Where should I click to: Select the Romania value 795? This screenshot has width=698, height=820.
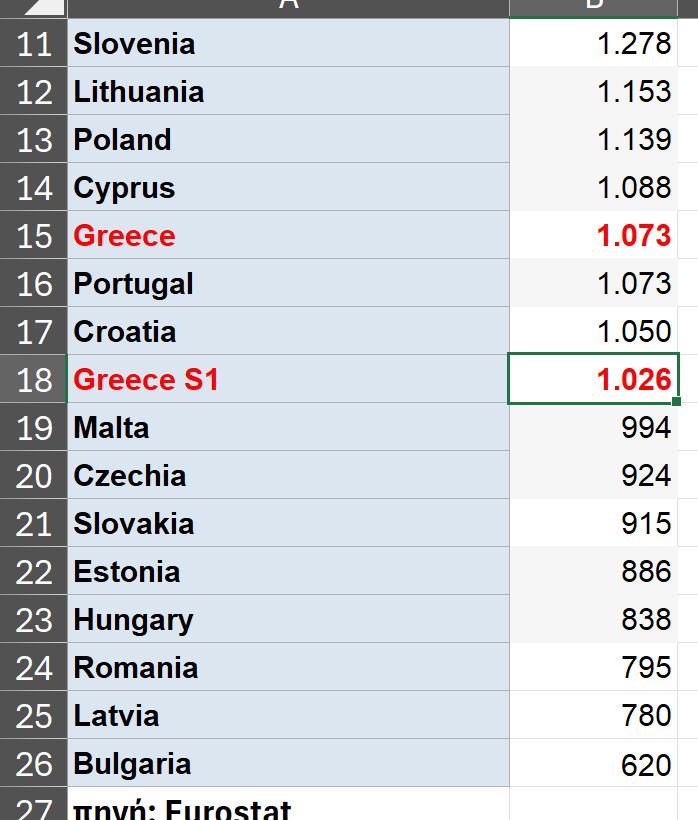coord(594,668)
